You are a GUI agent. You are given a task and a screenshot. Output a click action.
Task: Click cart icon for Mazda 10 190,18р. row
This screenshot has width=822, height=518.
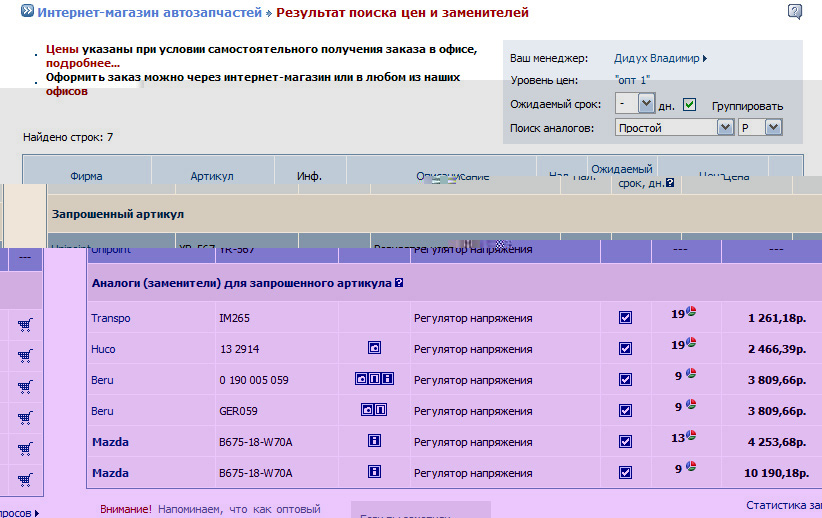pos(25,479)
